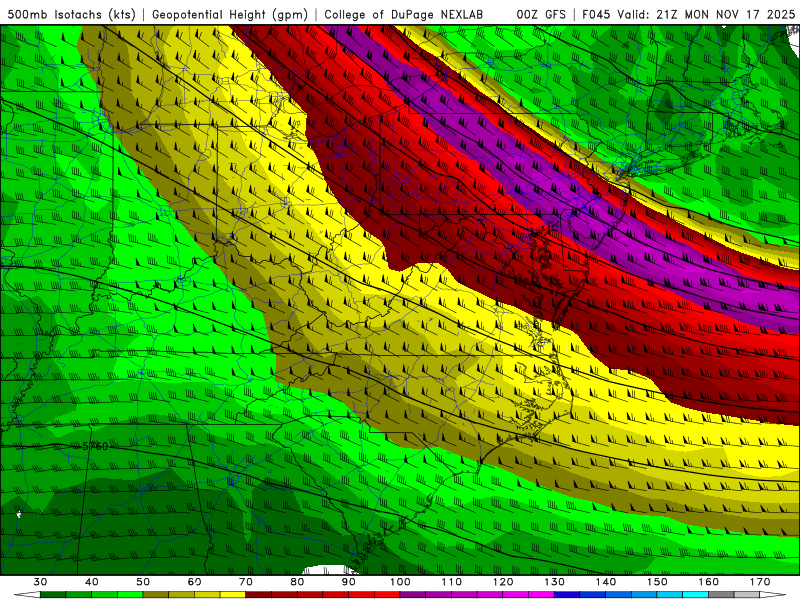Click the legend value 60
This screenshot has height=600, width=800.
[194, 582]
